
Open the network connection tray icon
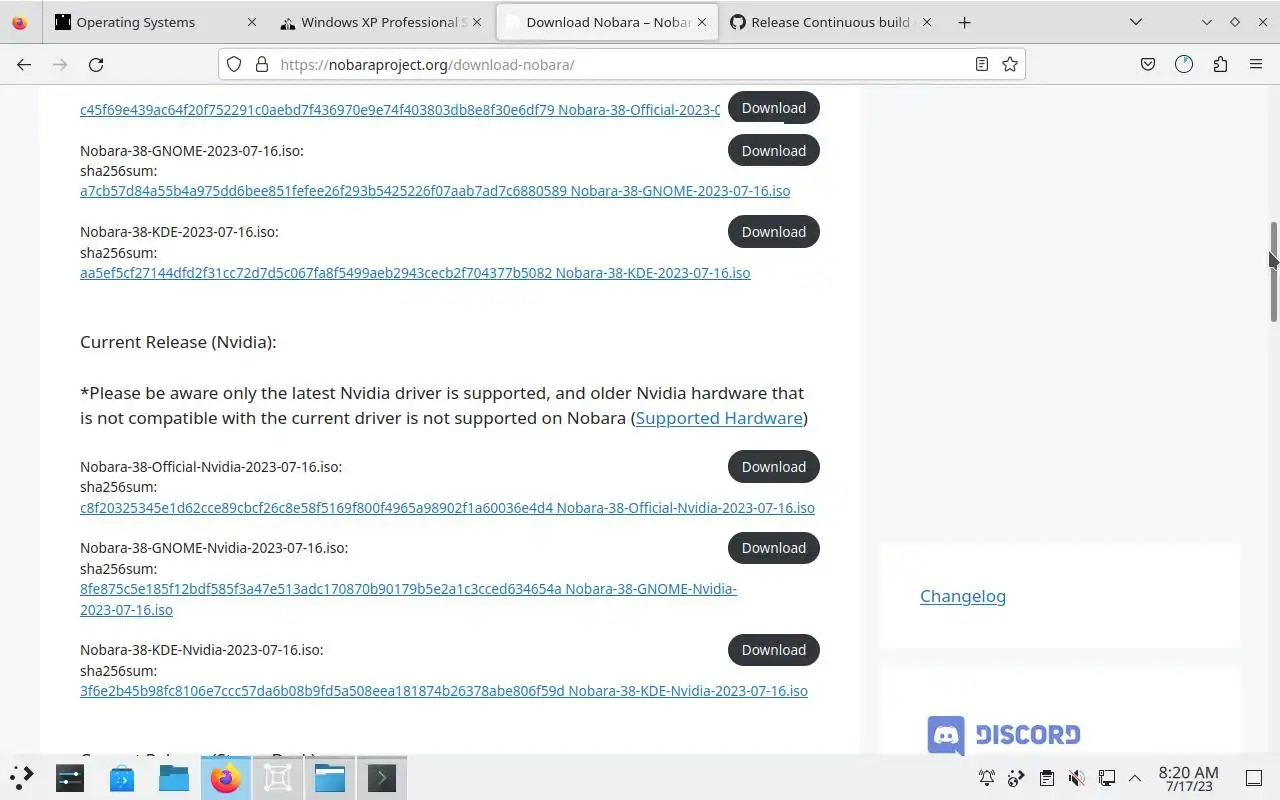point(1106,778)
